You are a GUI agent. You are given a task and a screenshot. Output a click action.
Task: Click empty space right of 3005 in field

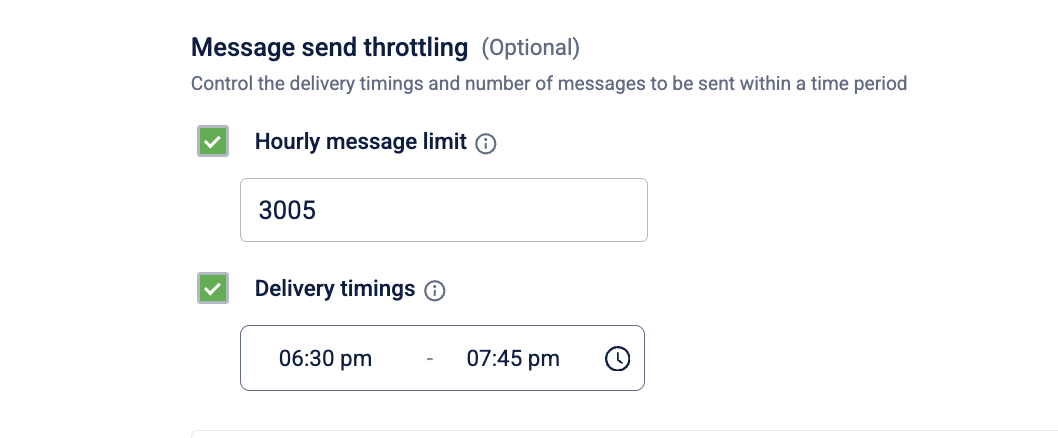click(x=479, y=210)
